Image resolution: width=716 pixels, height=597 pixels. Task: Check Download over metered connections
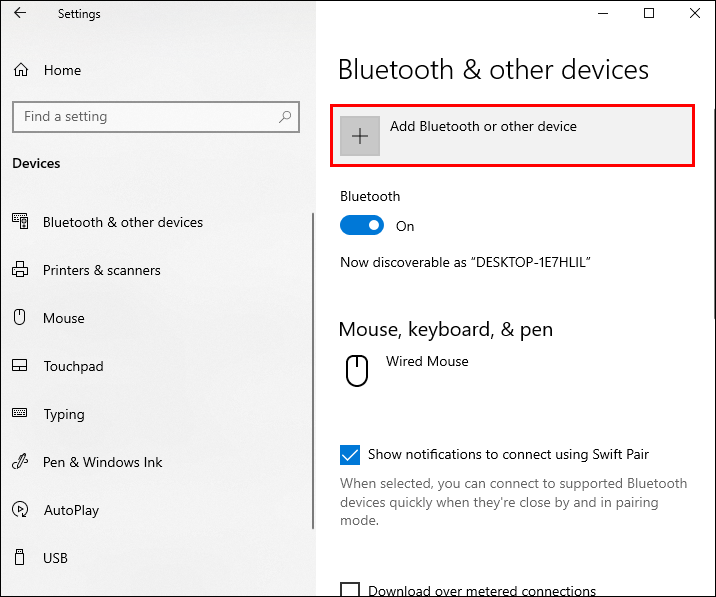click(x=350, y=590)
